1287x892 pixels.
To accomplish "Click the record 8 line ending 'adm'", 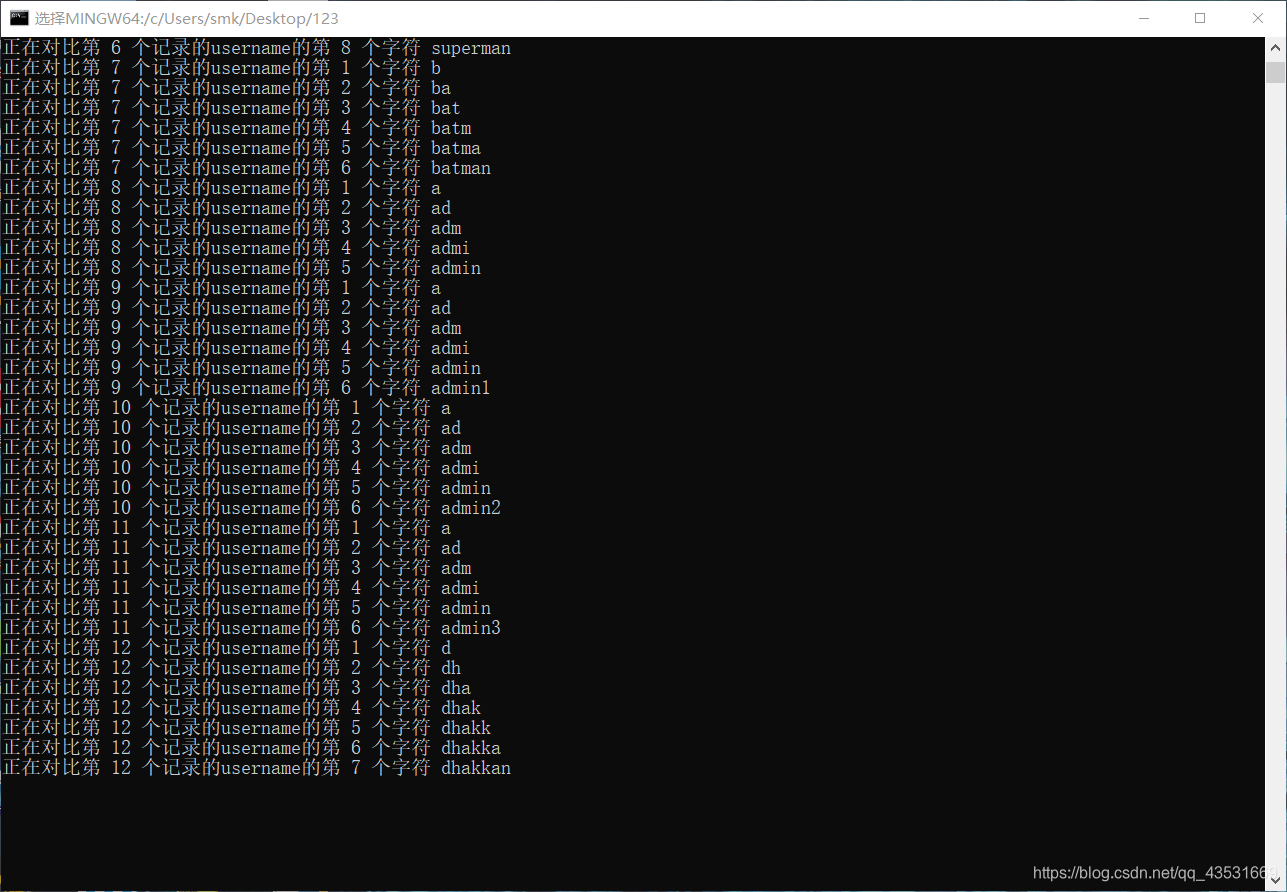I will coord(231,228).
